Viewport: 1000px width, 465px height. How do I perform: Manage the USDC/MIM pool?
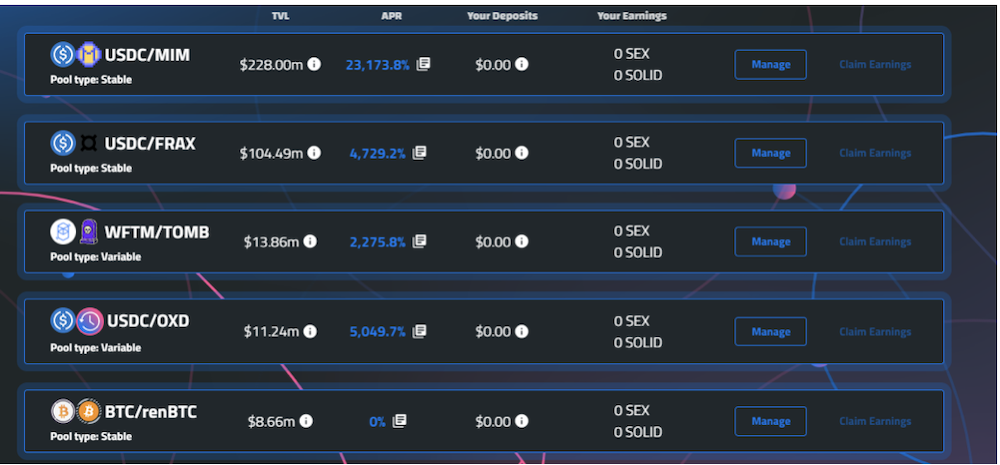[x=770, y=64]
